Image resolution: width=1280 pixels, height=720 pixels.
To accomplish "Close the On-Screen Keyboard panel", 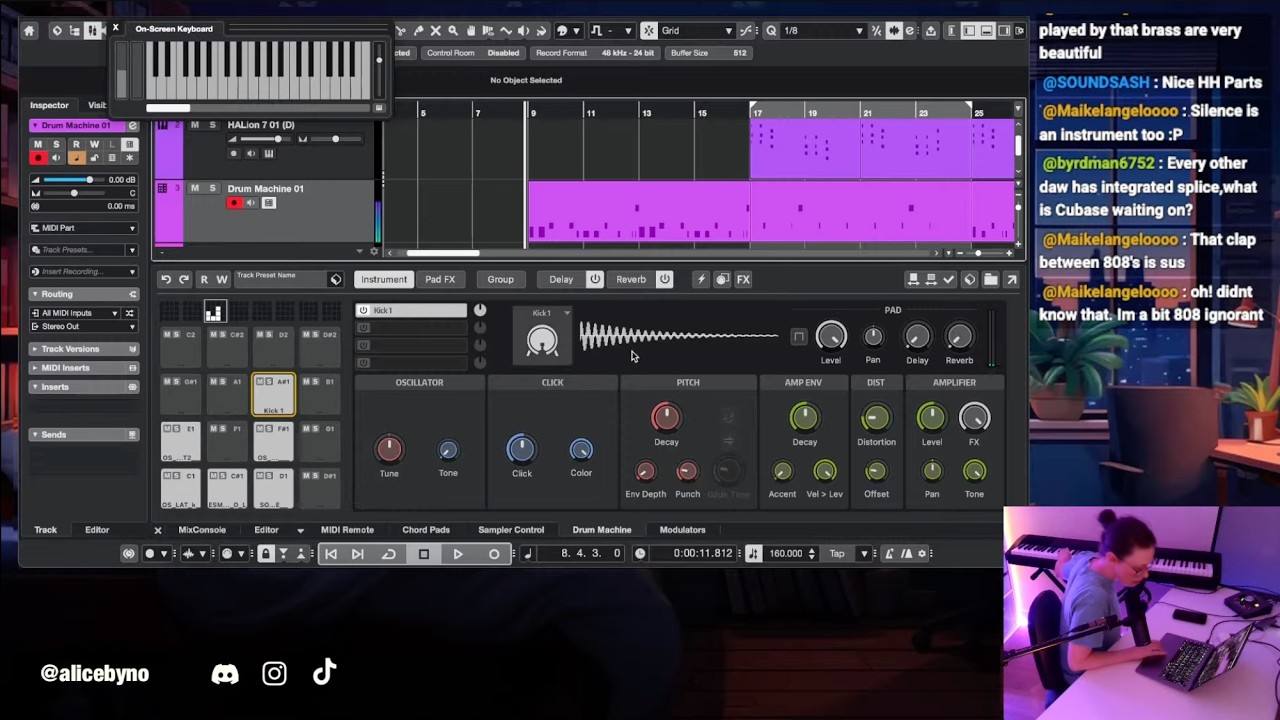I will point(116,28).
